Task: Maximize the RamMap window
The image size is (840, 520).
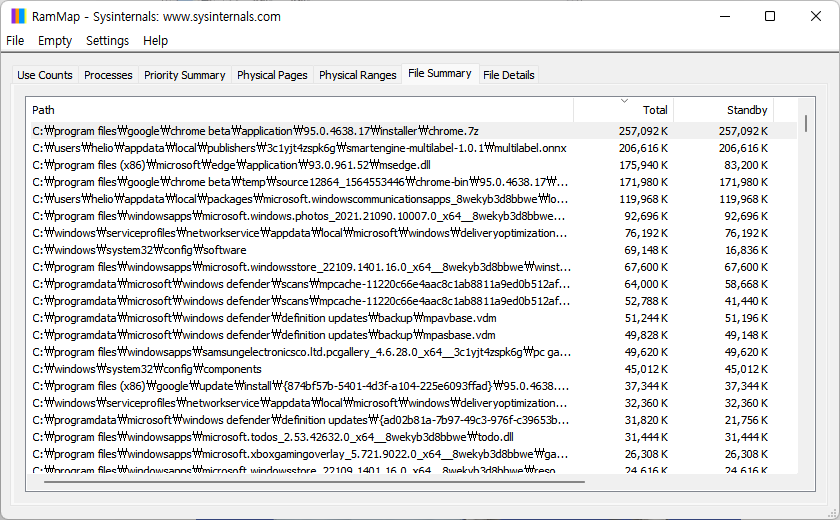Action: 770,17
